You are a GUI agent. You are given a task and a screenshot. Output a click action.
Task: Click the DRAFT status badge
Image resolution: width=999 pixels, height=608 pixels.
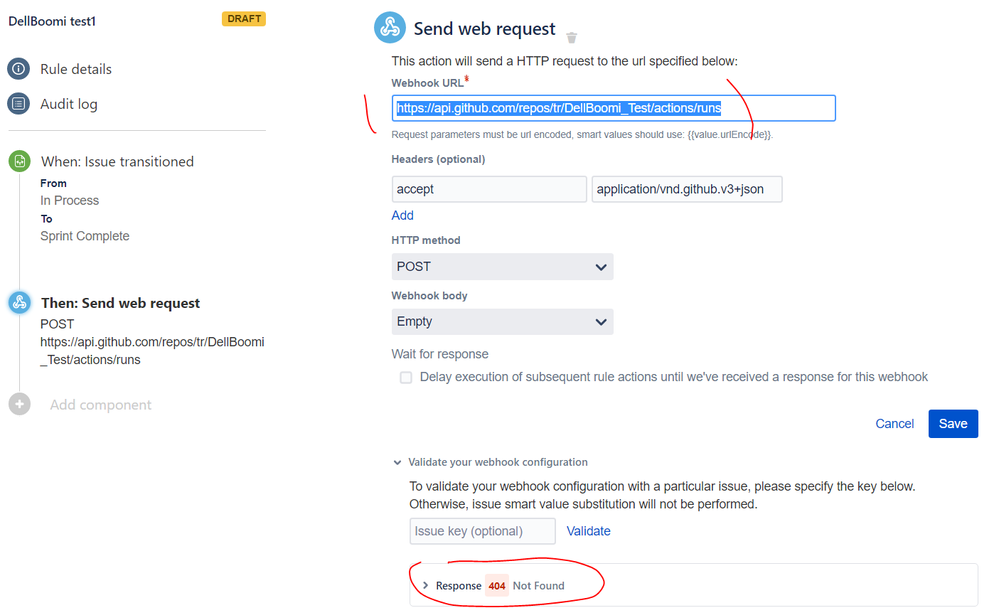pyautogui.click(x=244, y=19)
